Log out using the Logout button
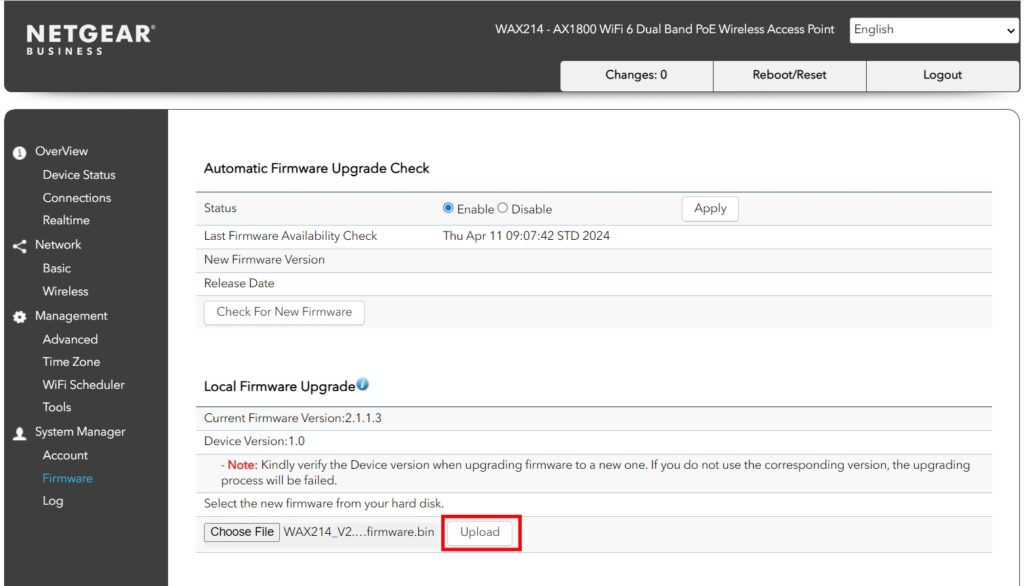The width and height of the screenshot is (1024, 586). (942, 75)
